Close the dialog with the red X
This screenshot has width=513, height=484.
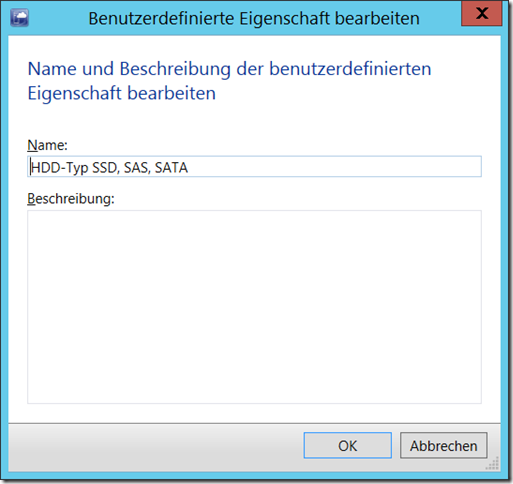pyautogui.click(x=481, y=14)
